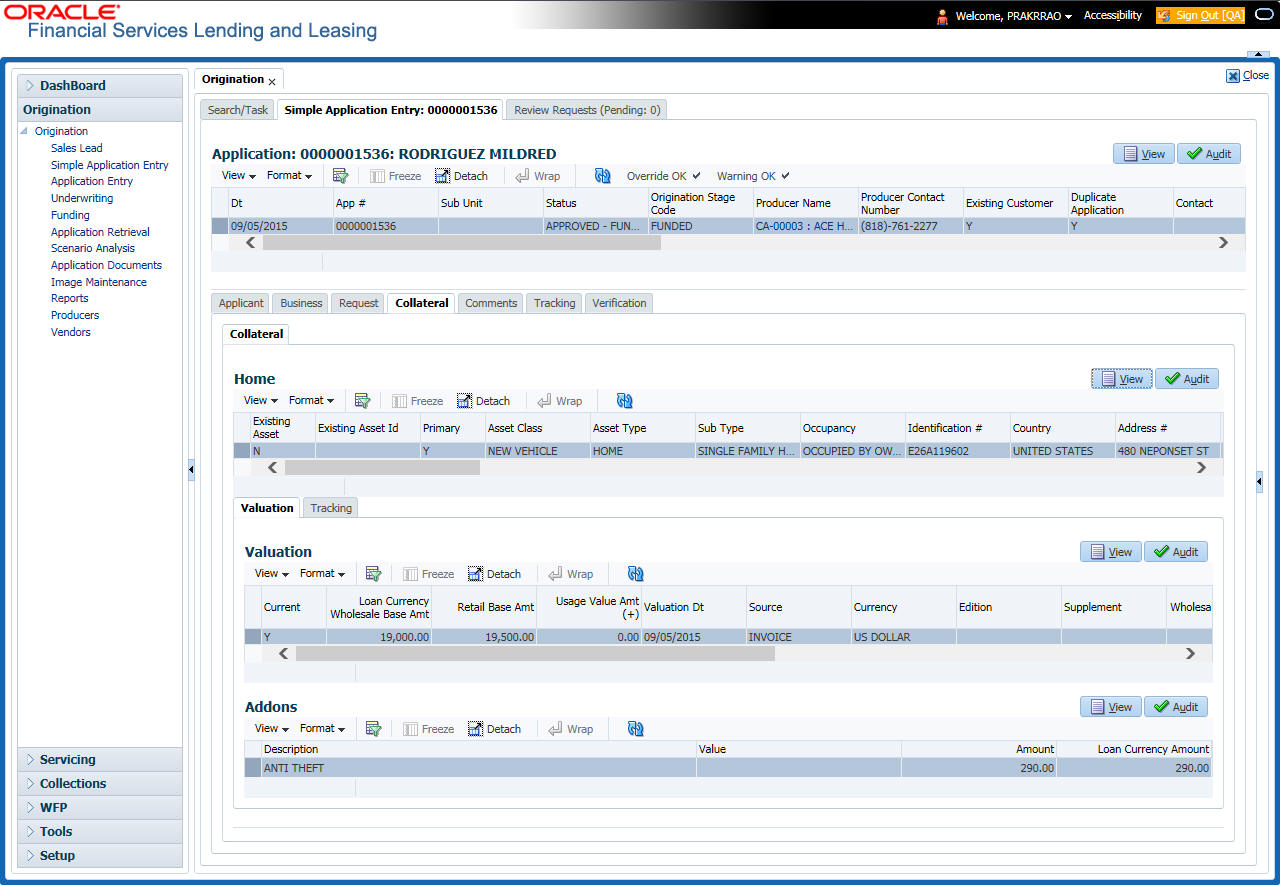
Task: Go to the Request tab
Action: [358, 303]
